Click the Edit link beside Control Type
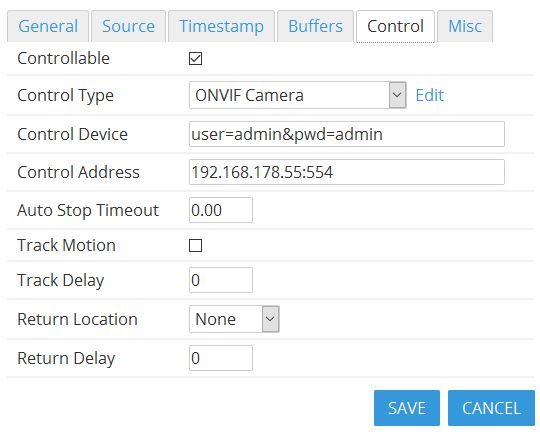 pyautogui.click(x=429, y=95)
